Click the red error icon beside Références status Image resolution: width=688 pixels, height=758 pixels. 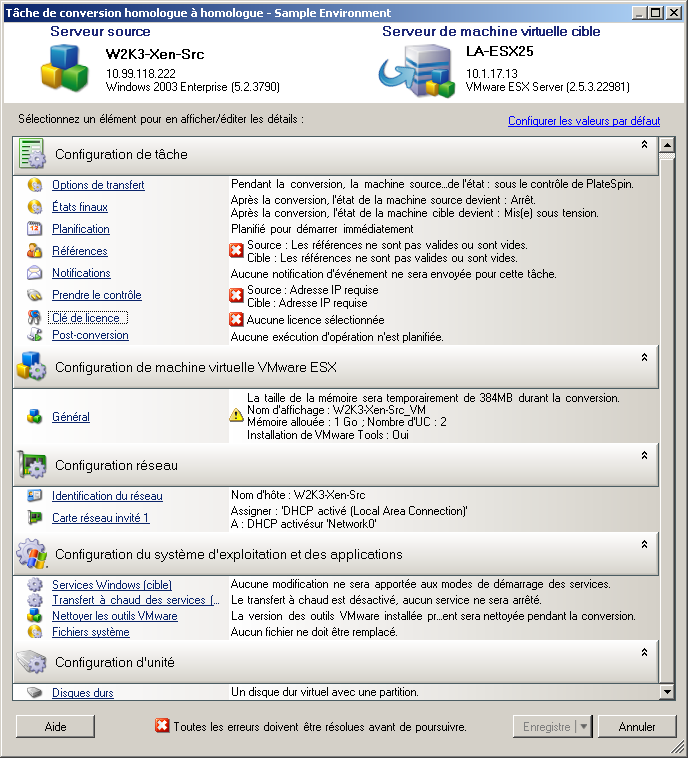236,250
